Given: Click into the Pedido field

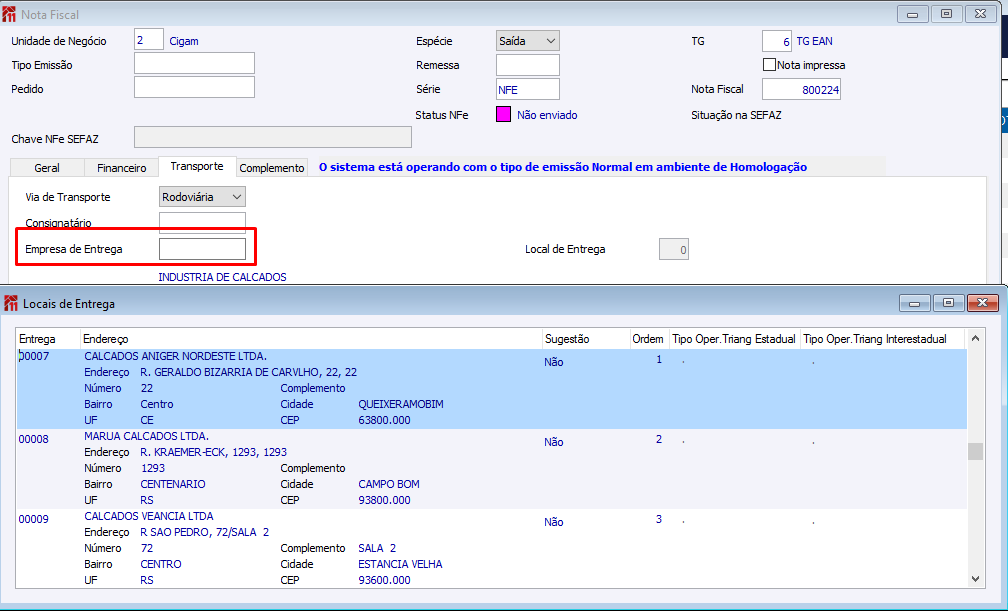Looking at the screenshot, I should coord(194,87).
